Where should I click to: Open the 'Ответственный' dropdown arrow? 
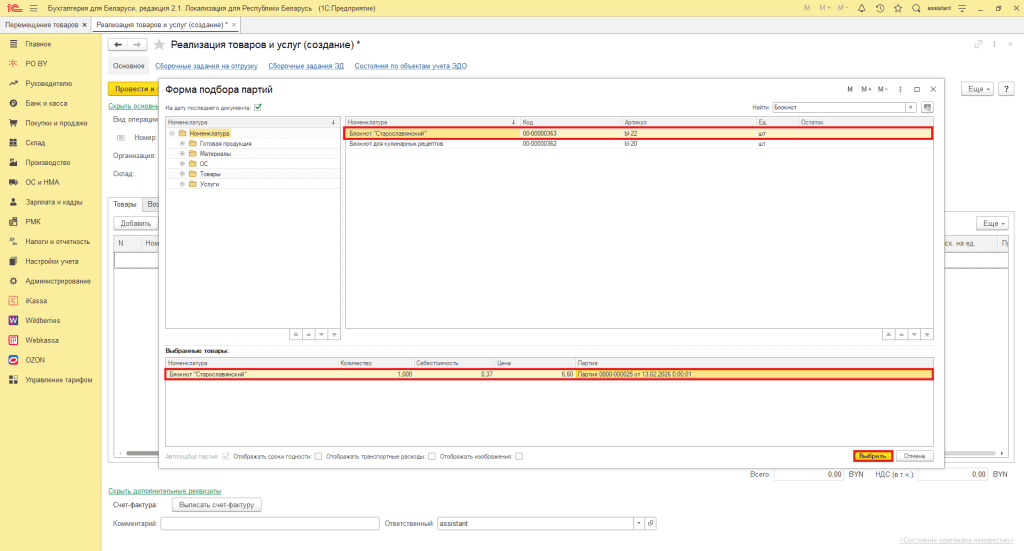pos(637,523)
